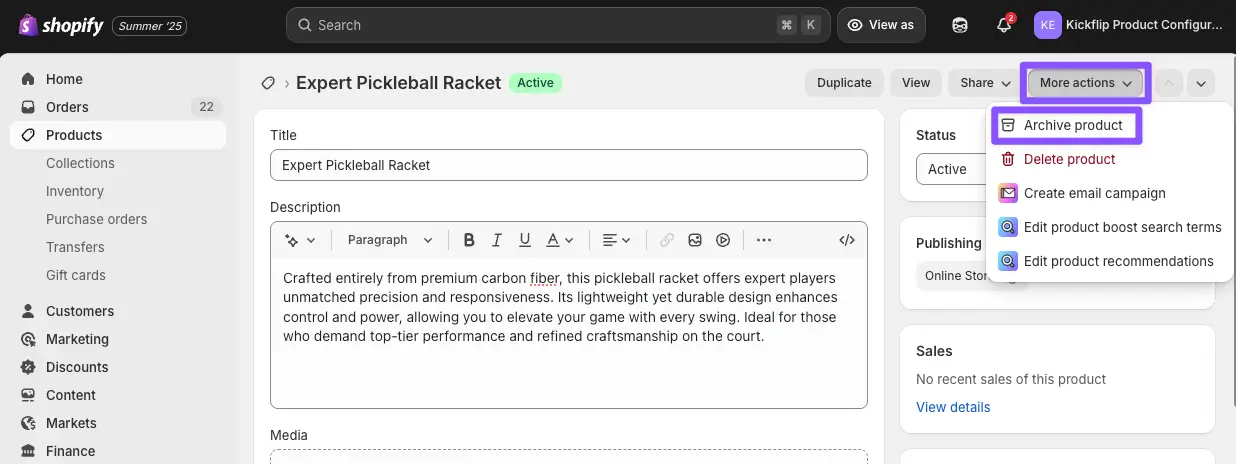Insert image icon in description toolbar
This screenshot has width=1236, height=464.
[x=695, y=240]
